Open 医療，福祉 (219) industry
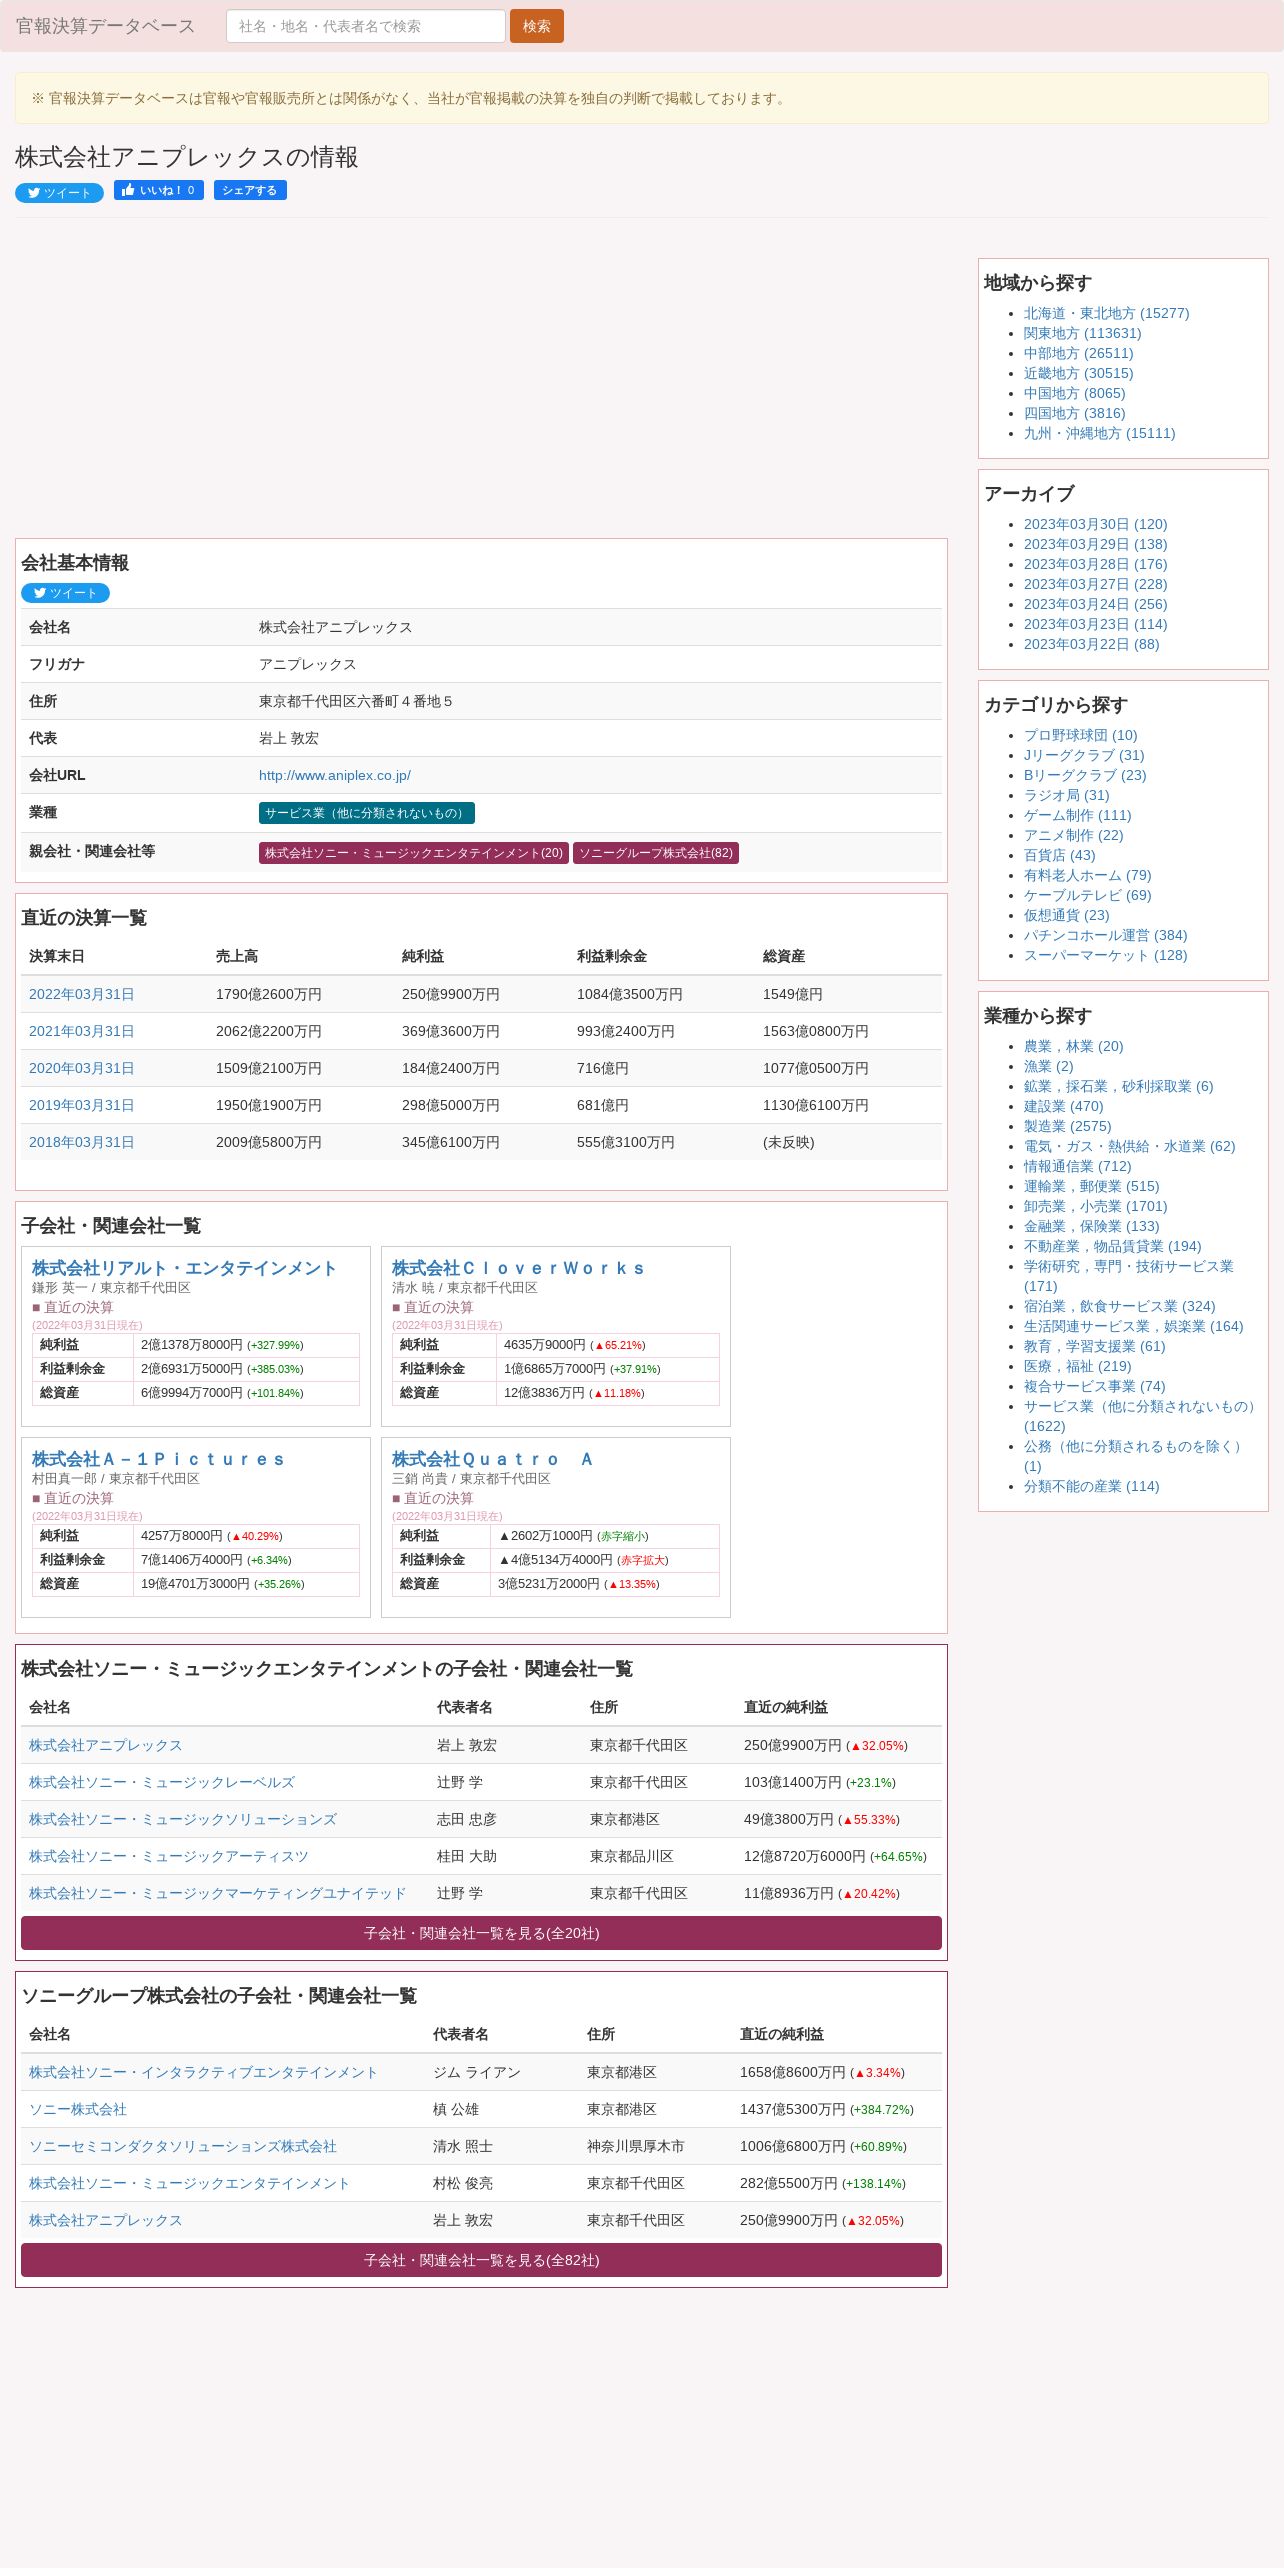This screenshot has width=1284, height=2568. tap(1077, 1366)
